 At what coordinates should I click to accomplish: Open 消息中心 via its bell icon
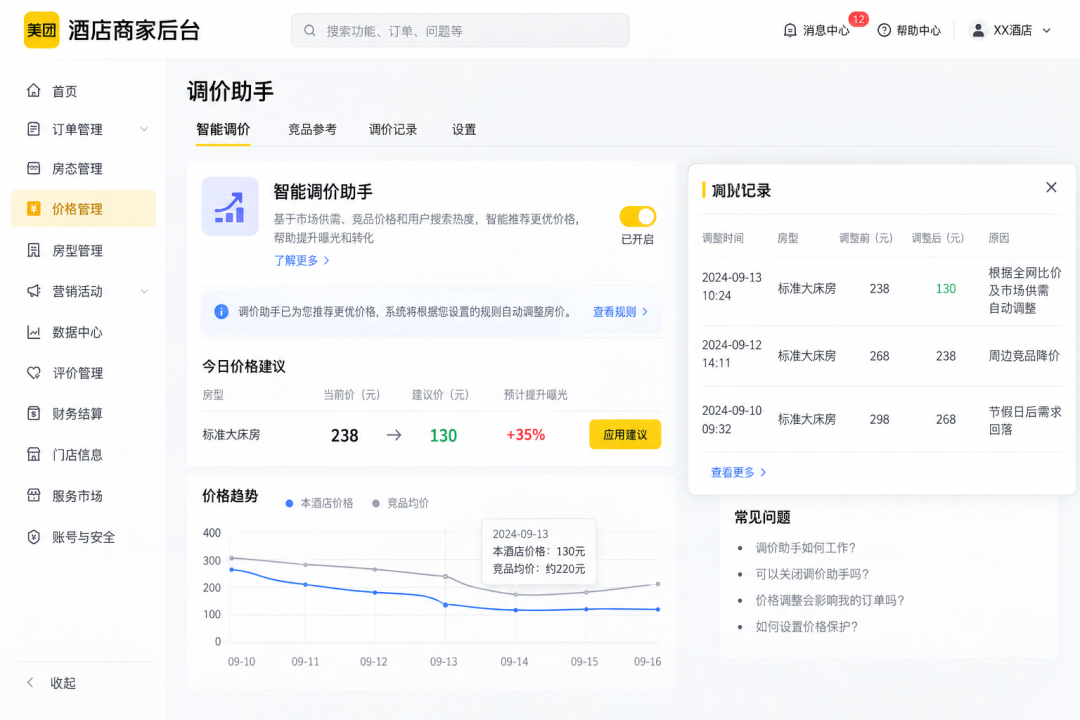[790, 30]
